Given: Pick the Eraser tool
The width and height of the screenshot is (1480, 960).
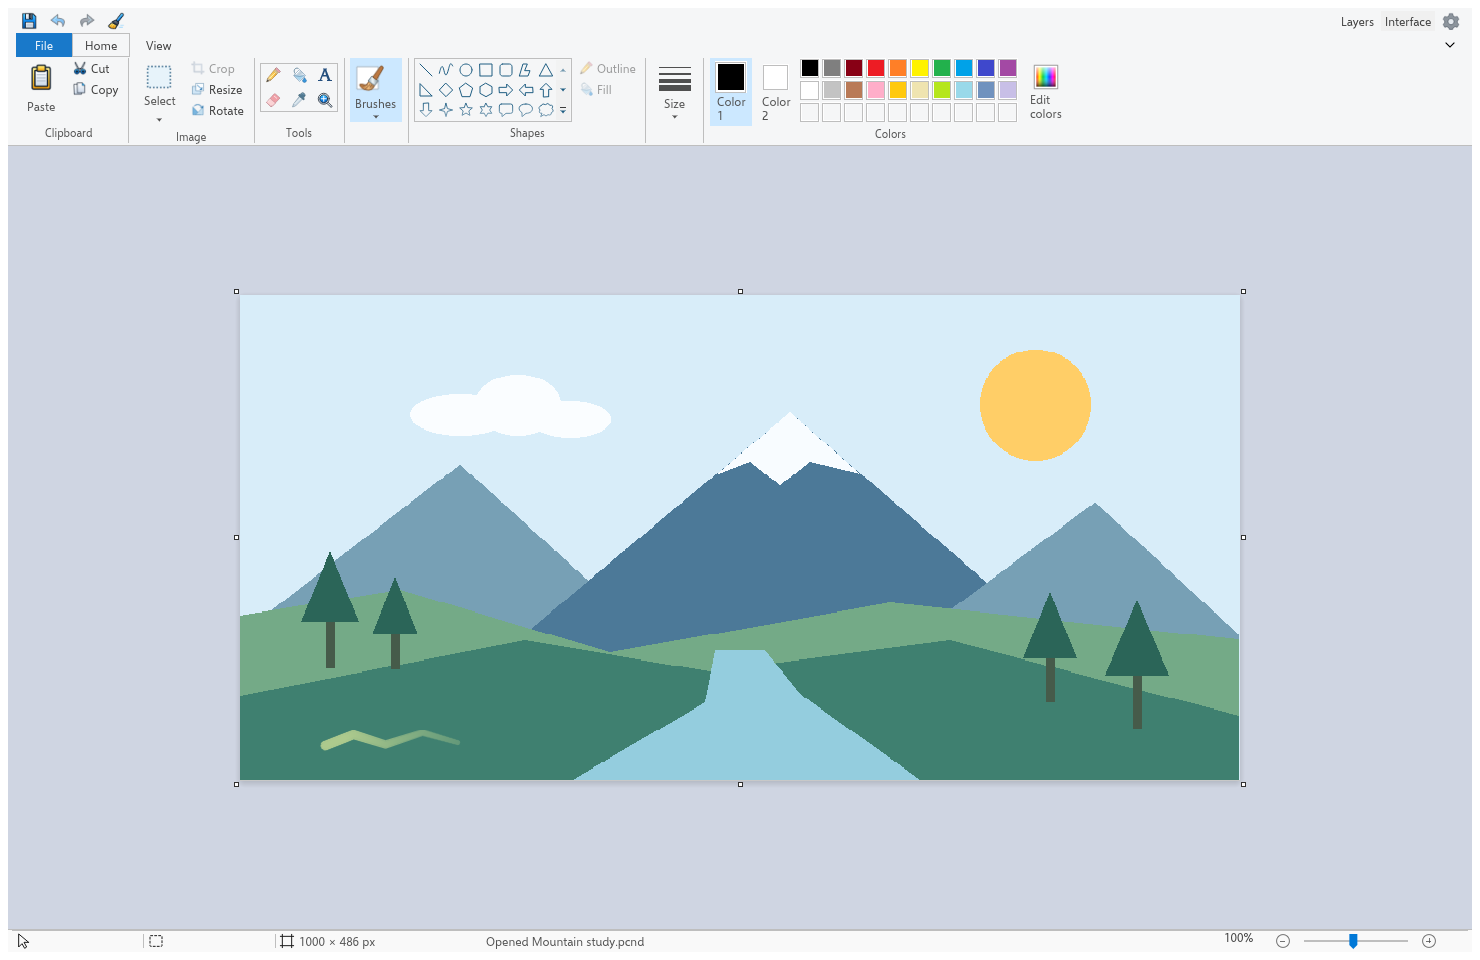Looking at the screenshot, I should (273, 100).
